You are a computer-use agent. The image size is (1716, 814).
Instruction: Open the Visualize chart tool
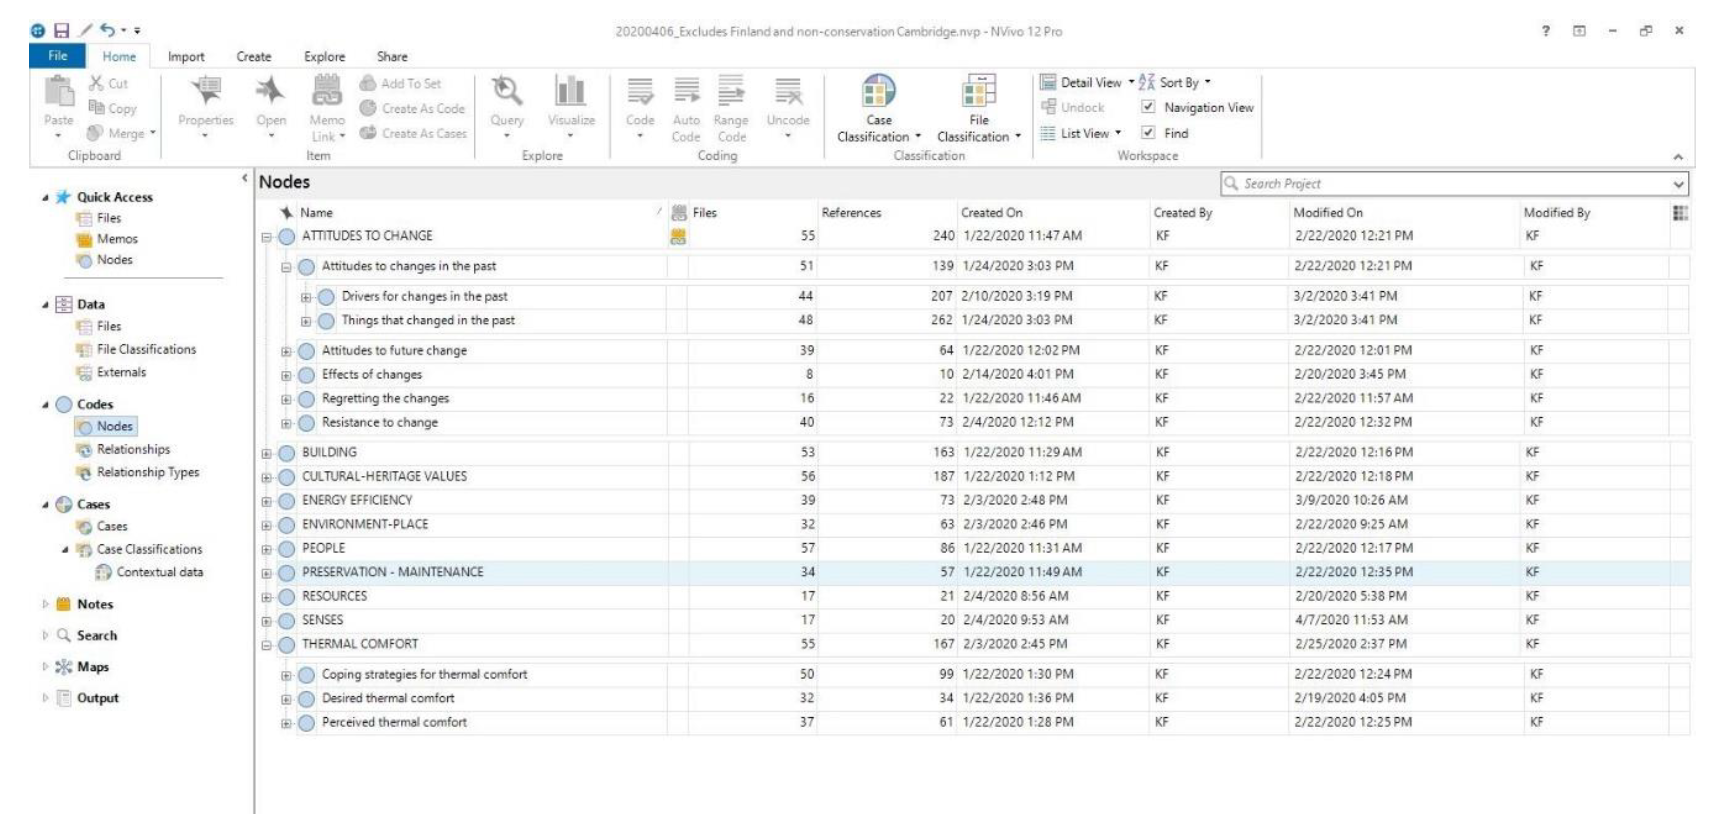tap(570, 92)
